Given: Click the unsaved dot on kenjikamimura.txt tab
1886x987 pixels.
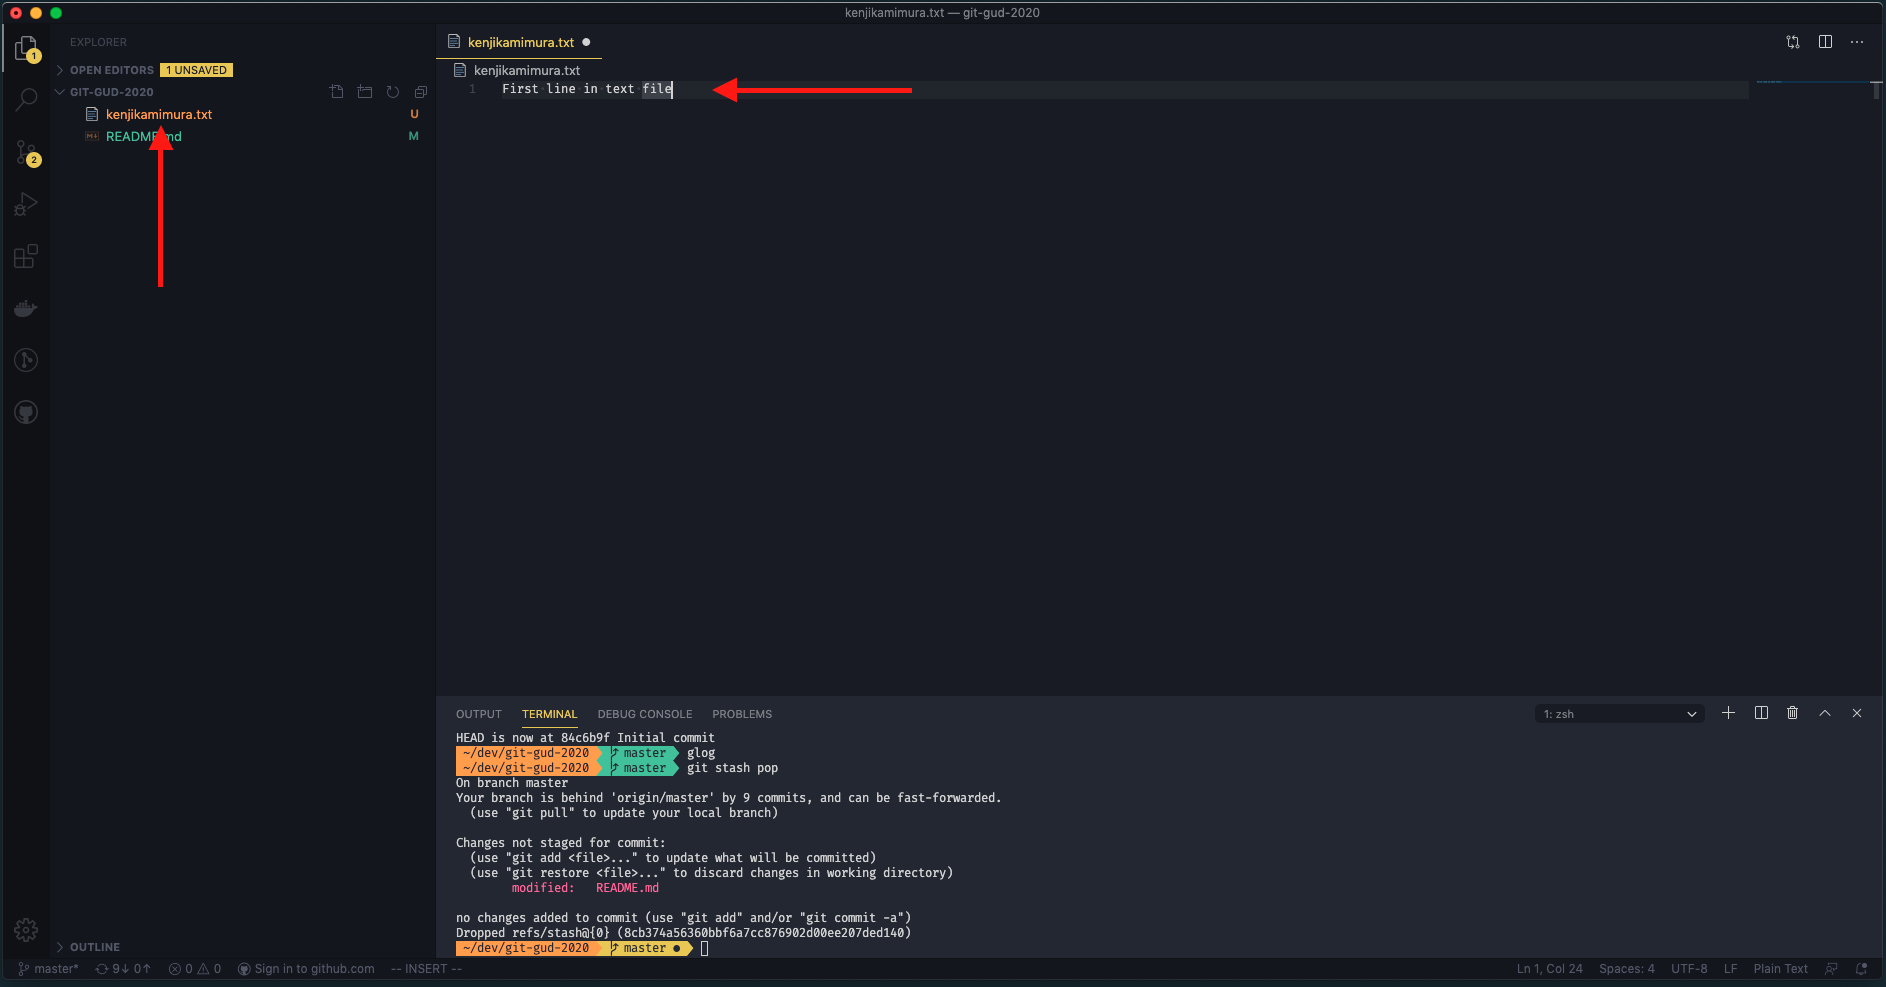Looking at the screenshot, I should [x=586, y=42].
